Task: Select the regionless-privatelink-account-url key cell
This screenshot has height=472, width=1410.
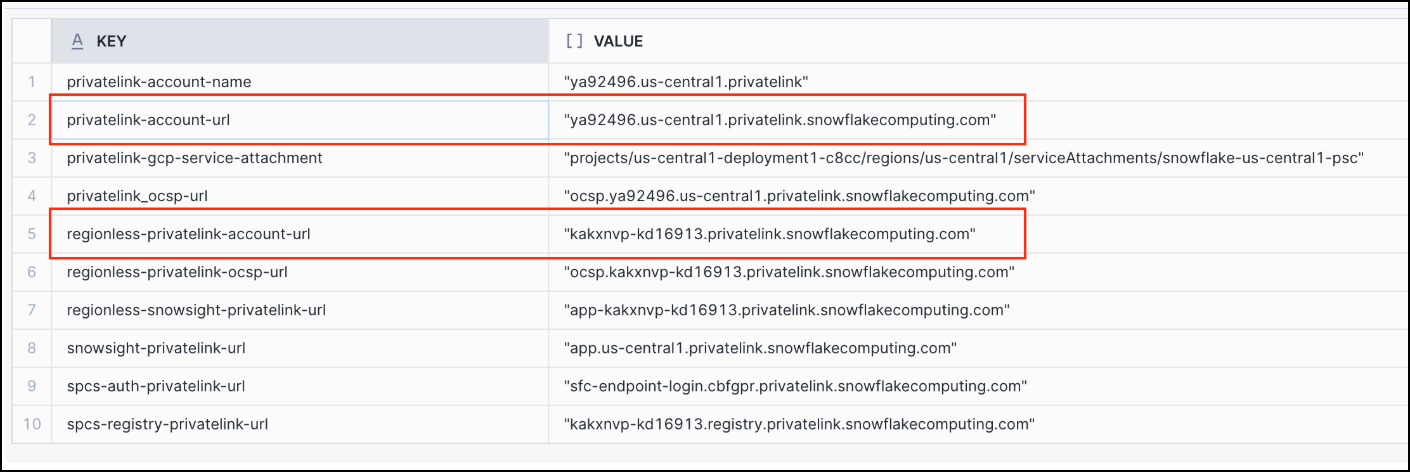Action: pos(188,234)
